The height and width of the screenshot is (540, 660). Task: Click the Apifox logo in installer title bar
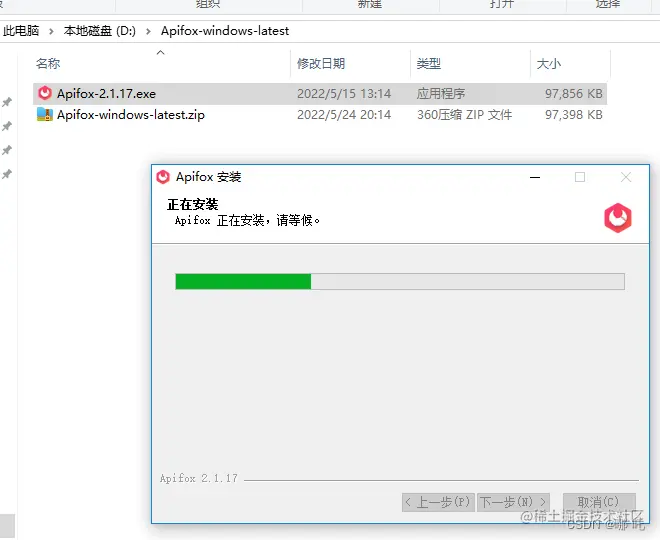(163, 177)
